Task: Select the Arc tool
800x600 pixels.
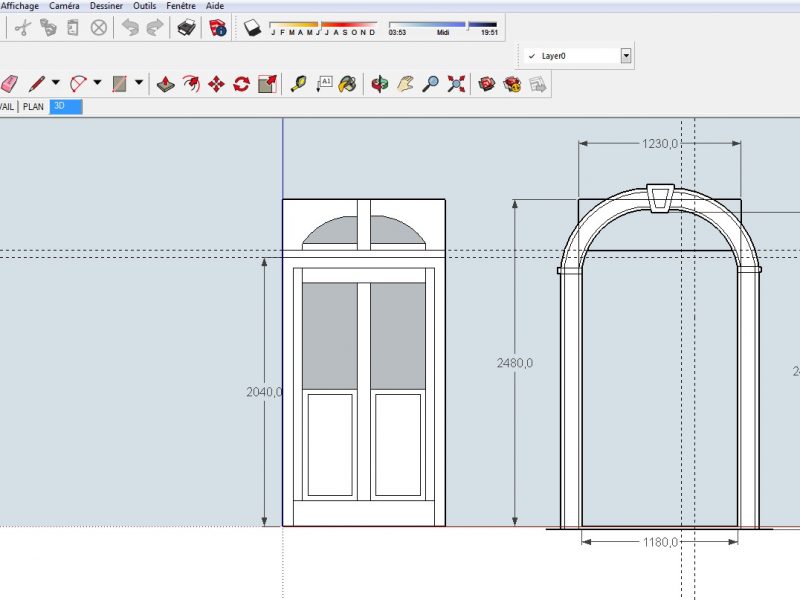Action: [x=78, y=84]
